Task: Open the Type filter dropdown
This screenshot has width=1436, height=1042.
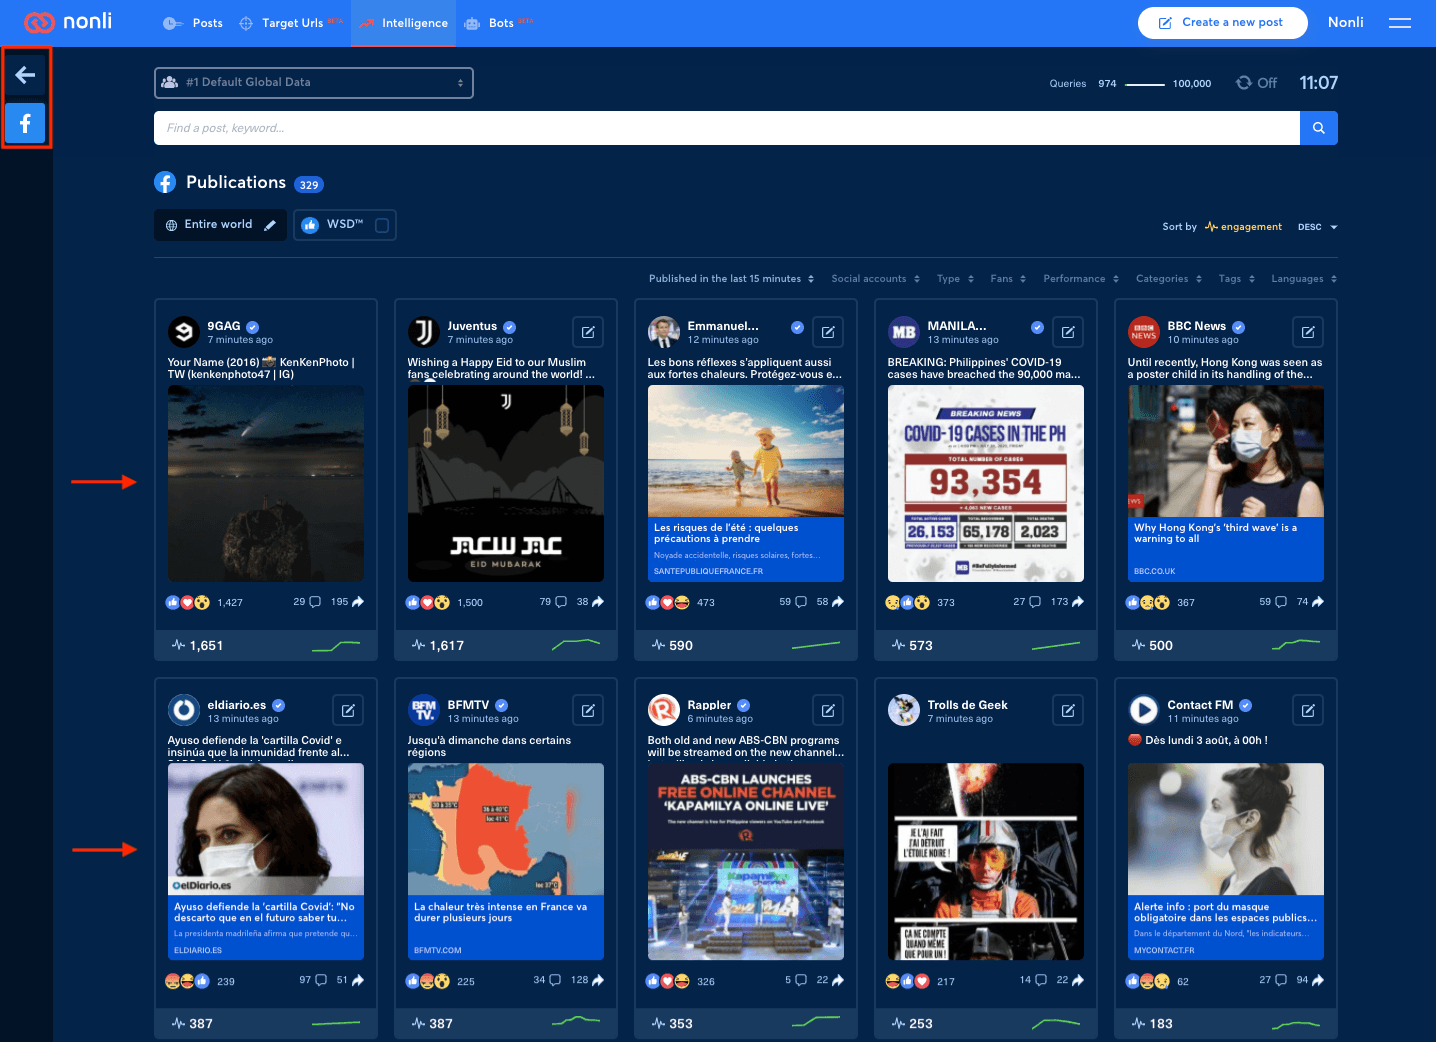Action: 955,279
